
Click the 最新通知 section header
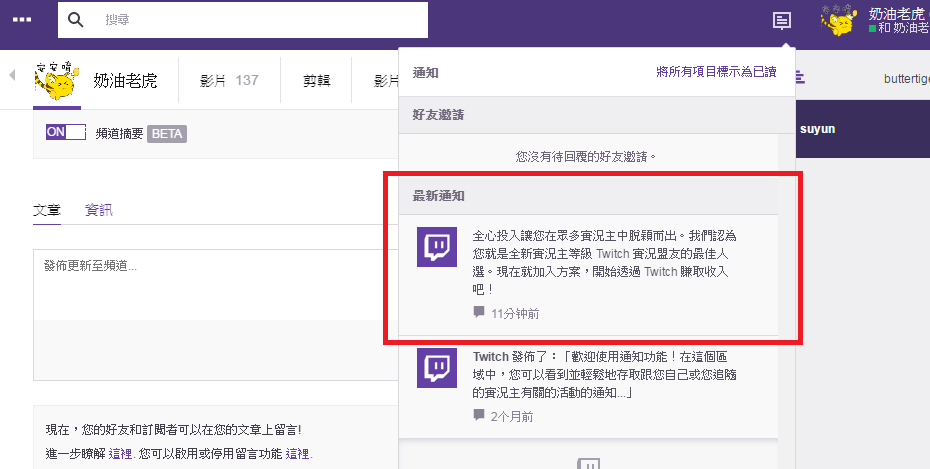coord(588,196)
